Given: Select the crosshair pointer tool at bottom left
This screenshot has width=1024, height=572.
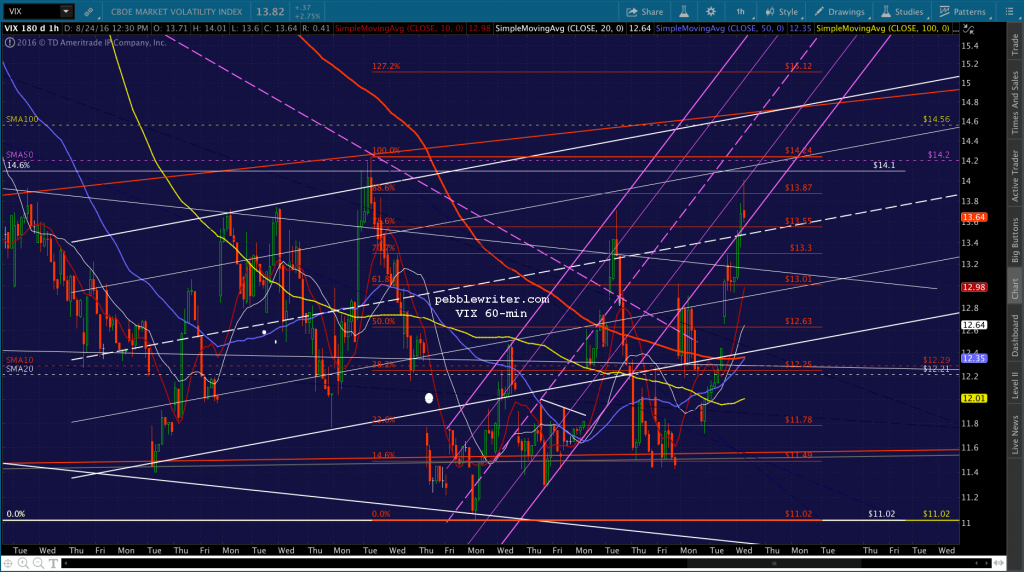Looking at the screenshot, I should (x=8, y=563).
